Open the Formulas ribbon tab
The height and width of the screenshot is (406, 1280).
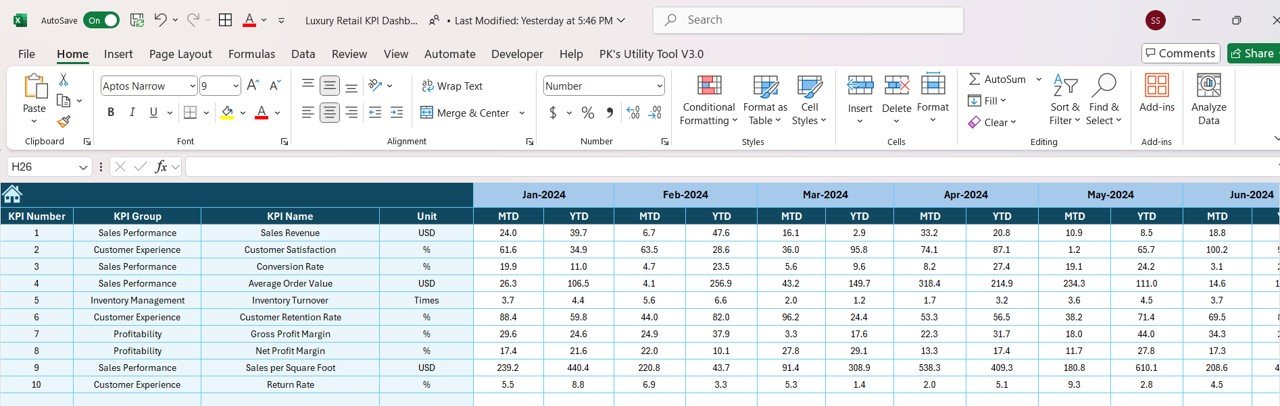click(251, 54)
